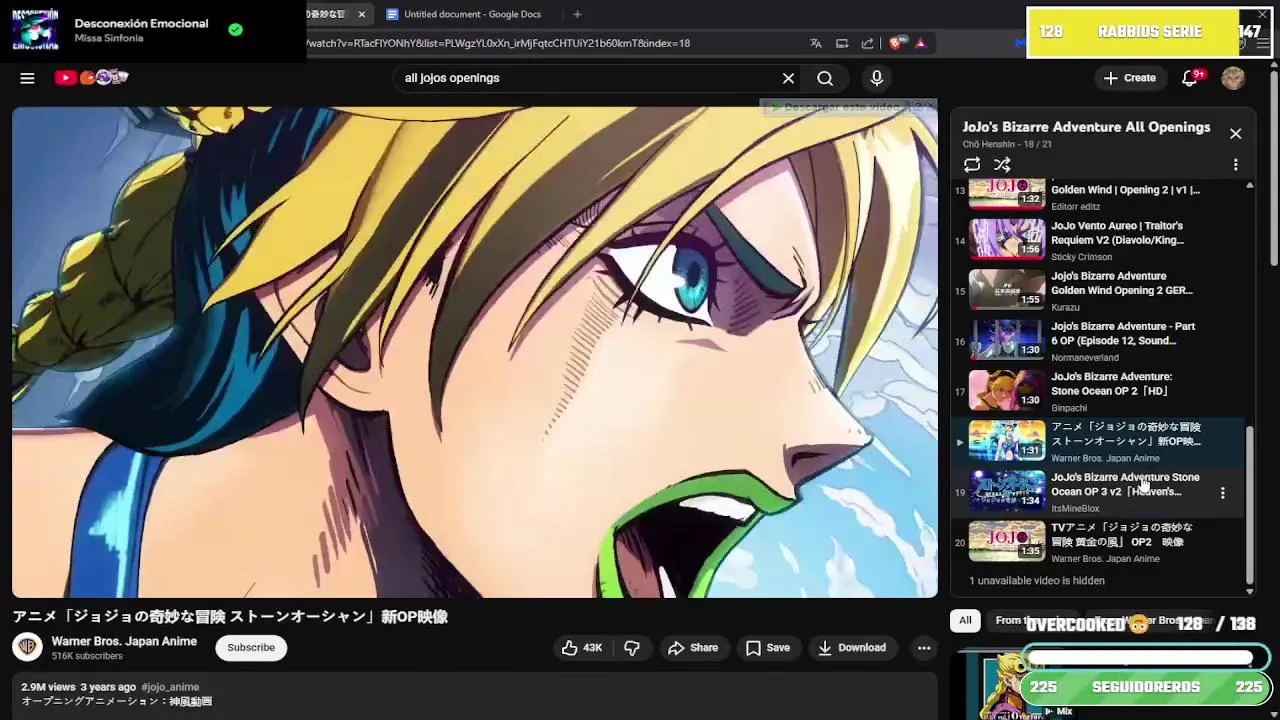The height and width of the screenshot is (720, 1280).
Task: Play Golden Wind Opening 2 GER item by Kurazu
Action: [x=1100, y=290]
